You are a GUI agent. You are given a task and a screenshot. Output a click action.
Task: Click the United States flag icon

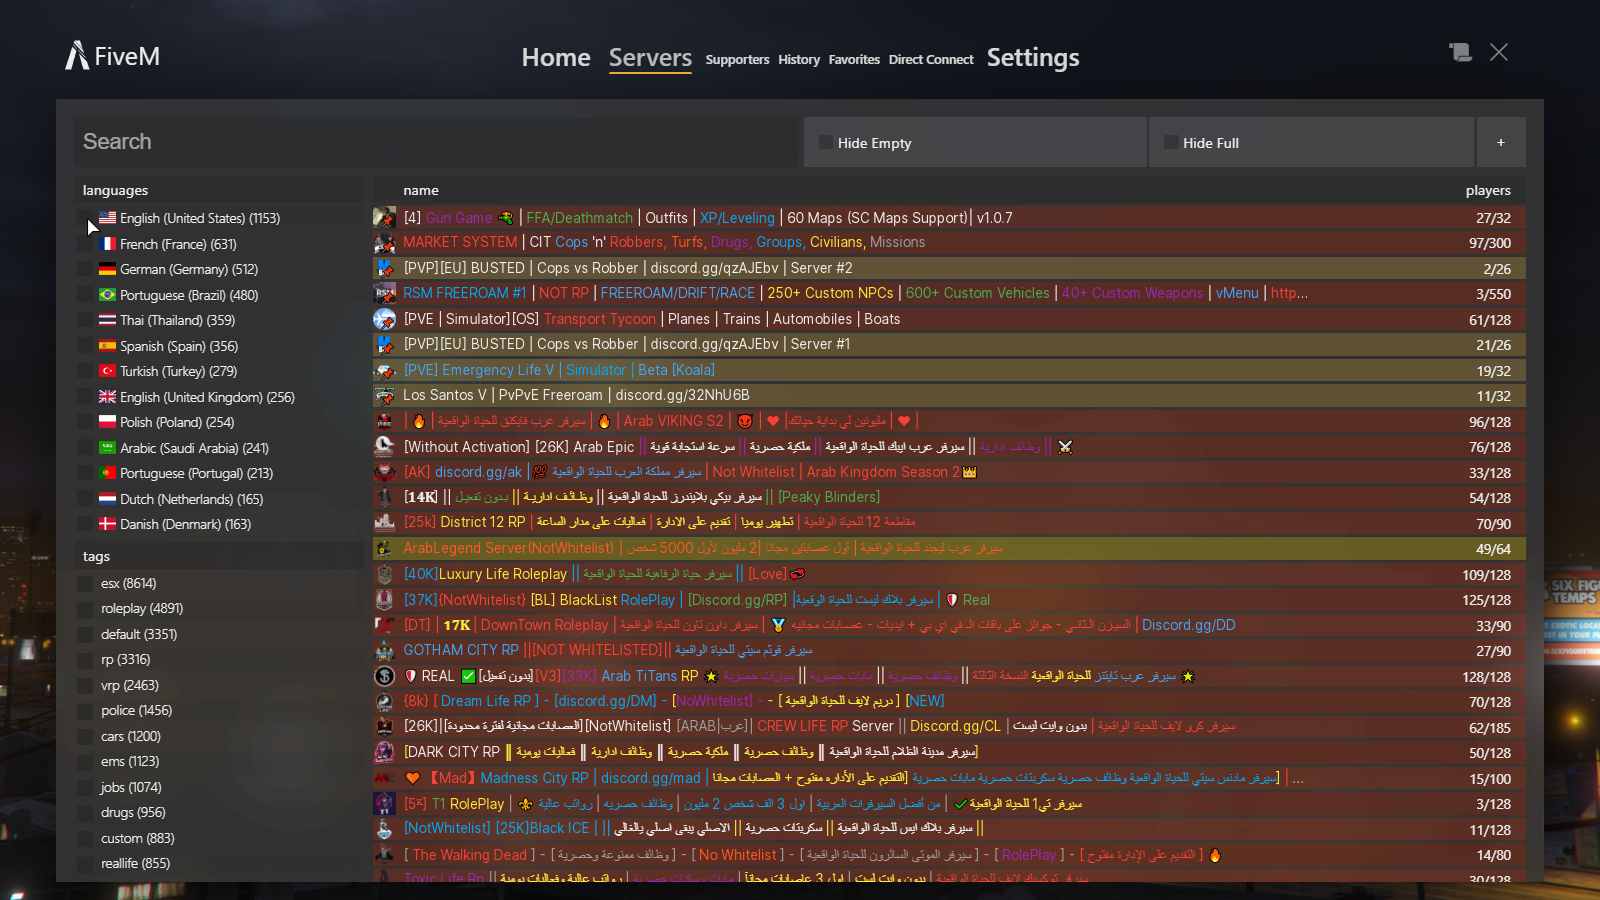point(106,218)
